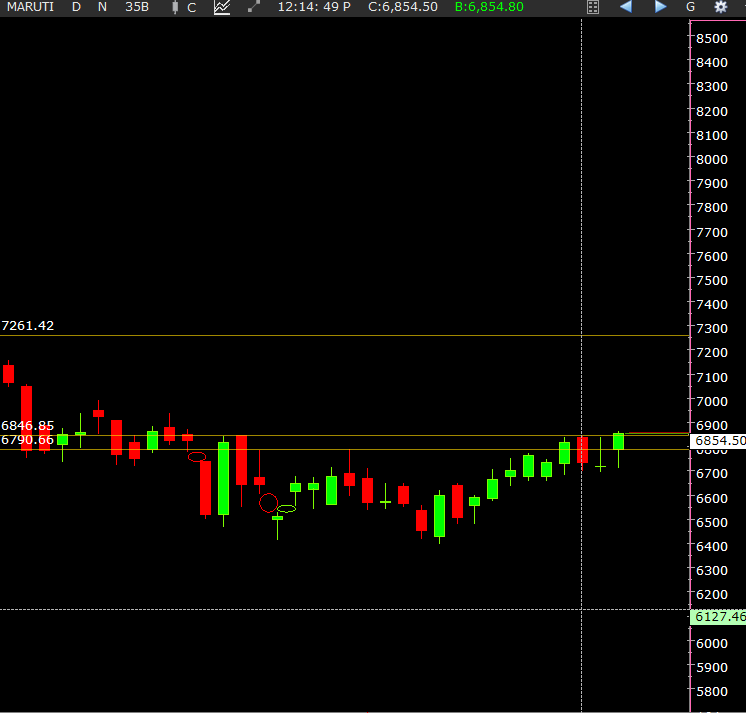Click the C:6,854.50 close price readout
Viewport: 746px width, 713px height.
403,7
